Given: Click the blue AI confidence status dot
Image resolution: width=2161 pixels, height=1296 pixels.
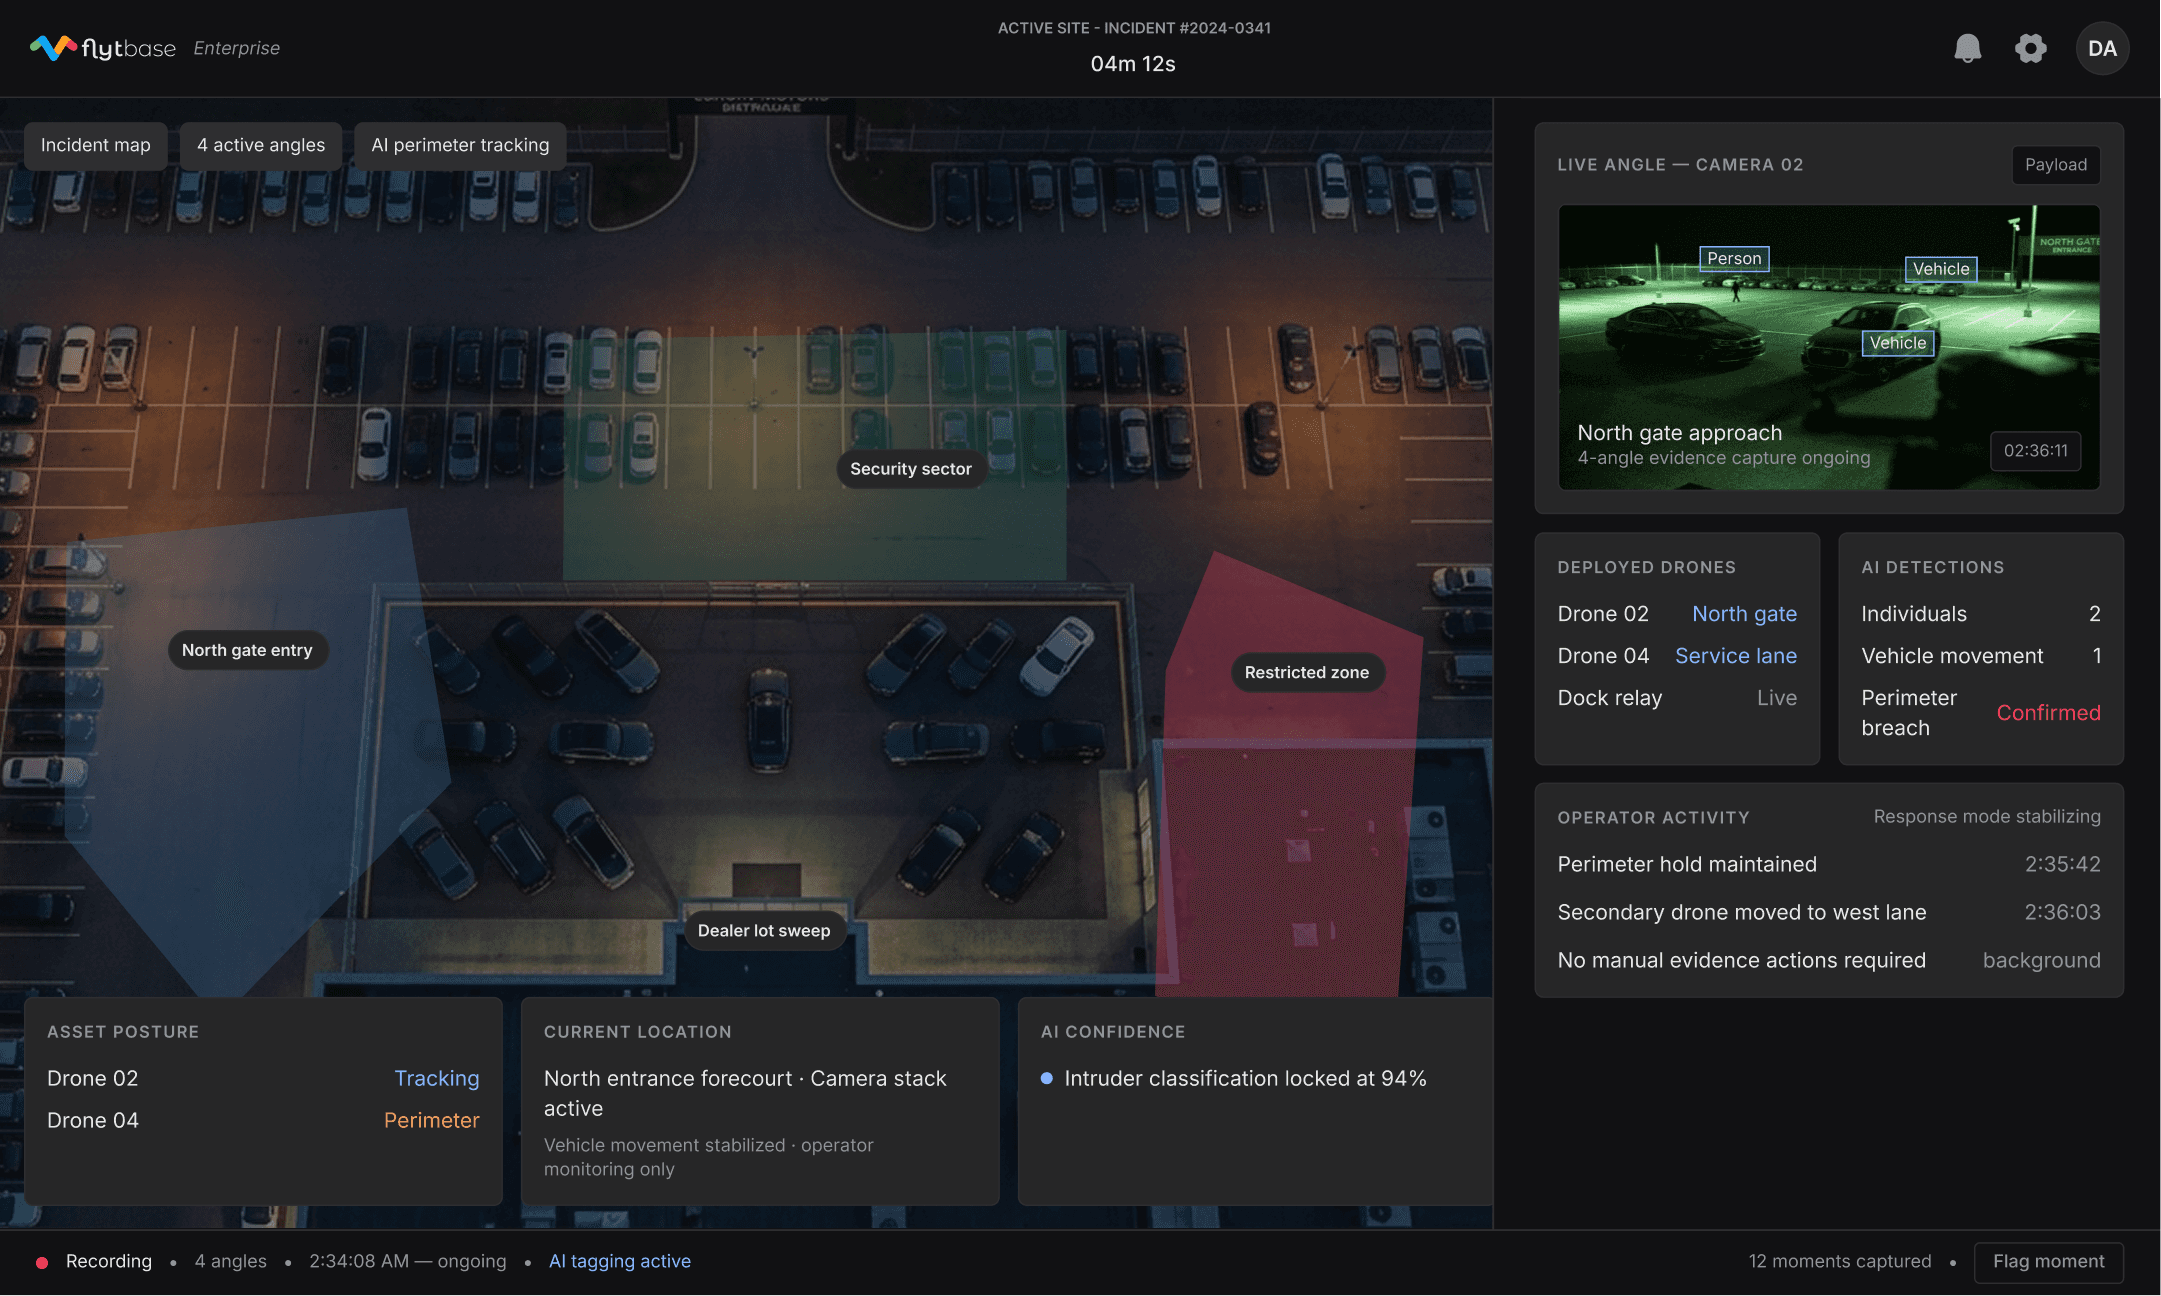Looking at the screenshot, I should tap(1046, 1078).
